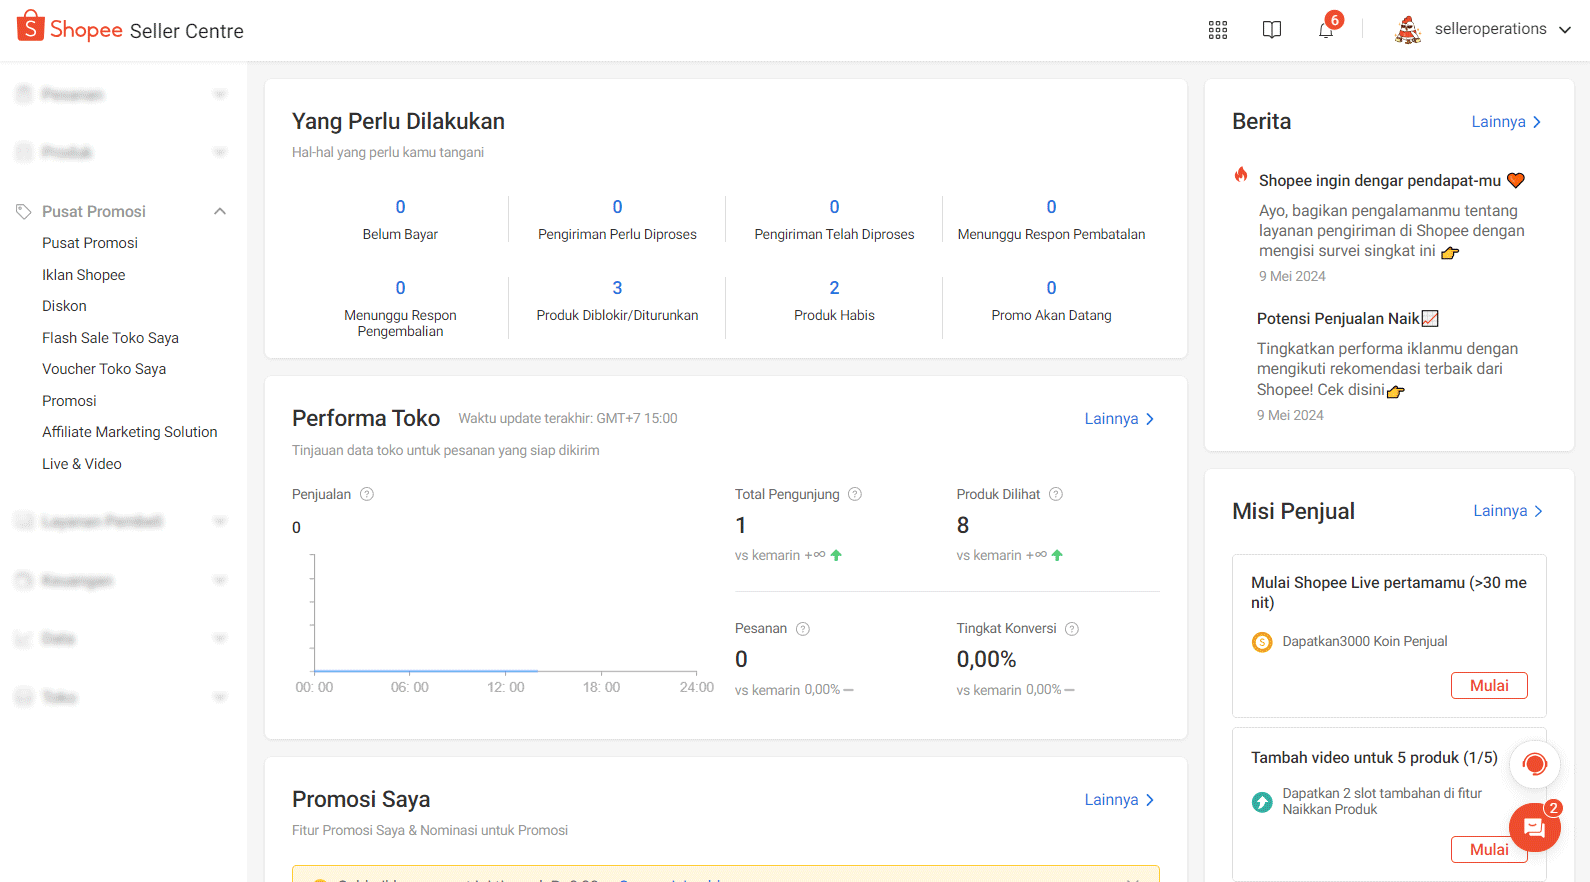Open the seller education book icon
This screenshot has height=882, width=1590.
point(1271,30)
